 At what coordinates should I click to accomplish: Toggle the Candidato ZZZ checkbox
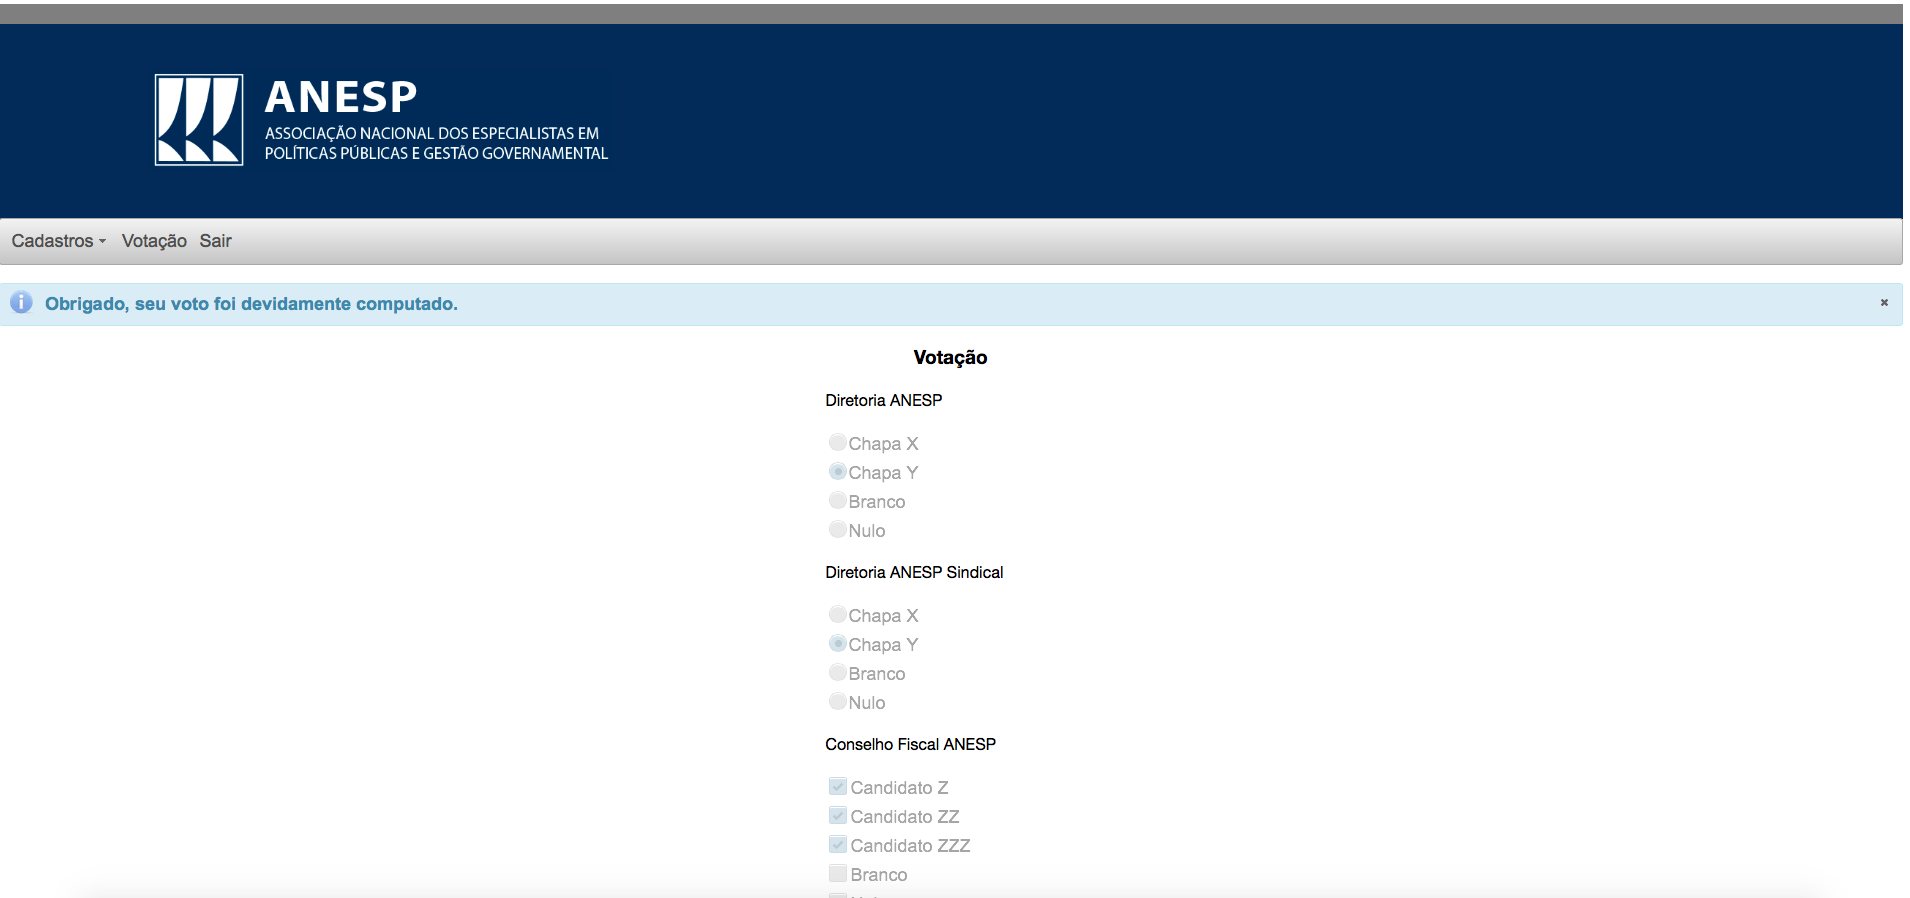[838, 845]
